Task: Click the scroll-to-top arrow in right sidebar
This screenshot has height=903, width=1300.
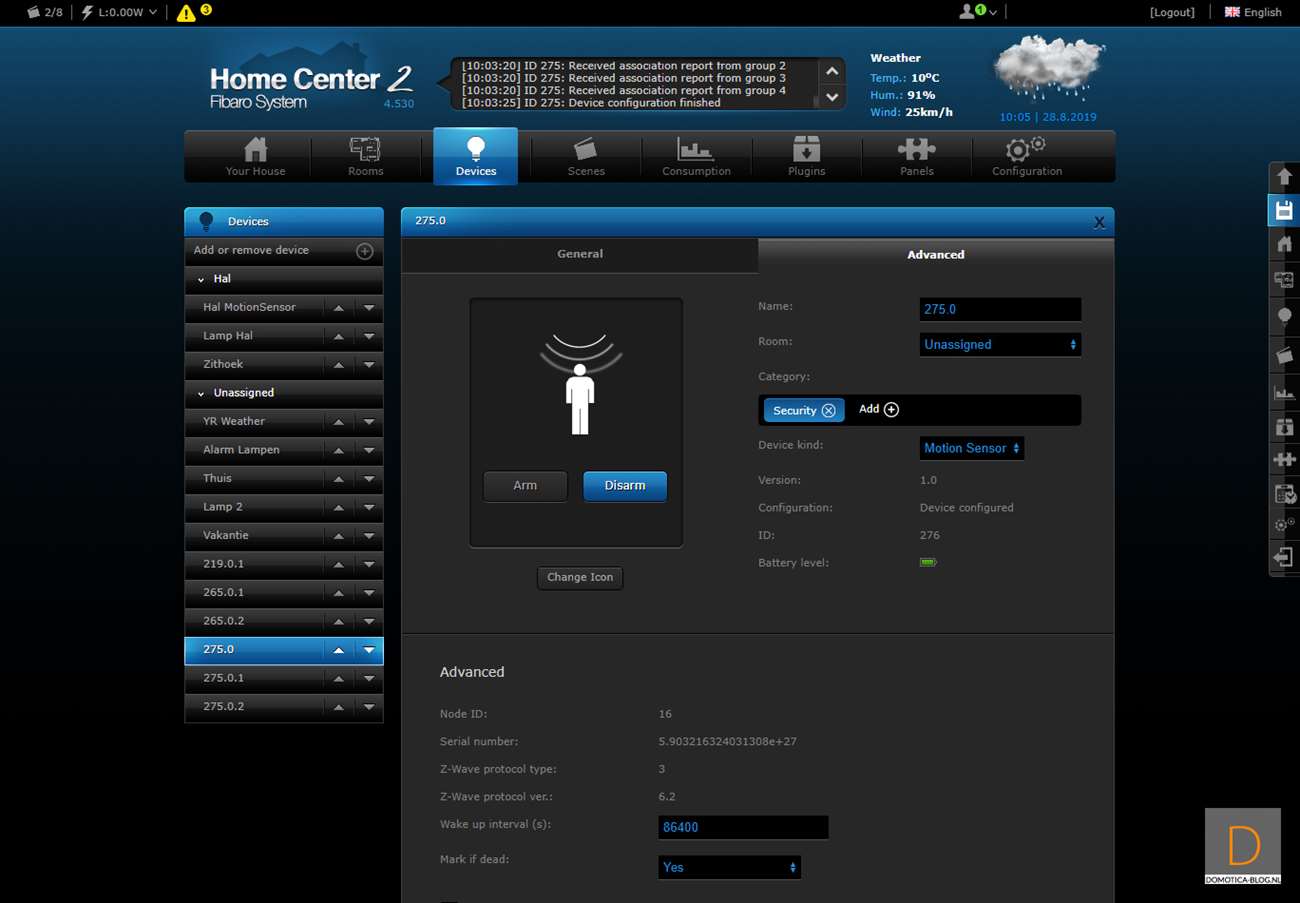Action: pyautogui.click(x=1284, y=177)
